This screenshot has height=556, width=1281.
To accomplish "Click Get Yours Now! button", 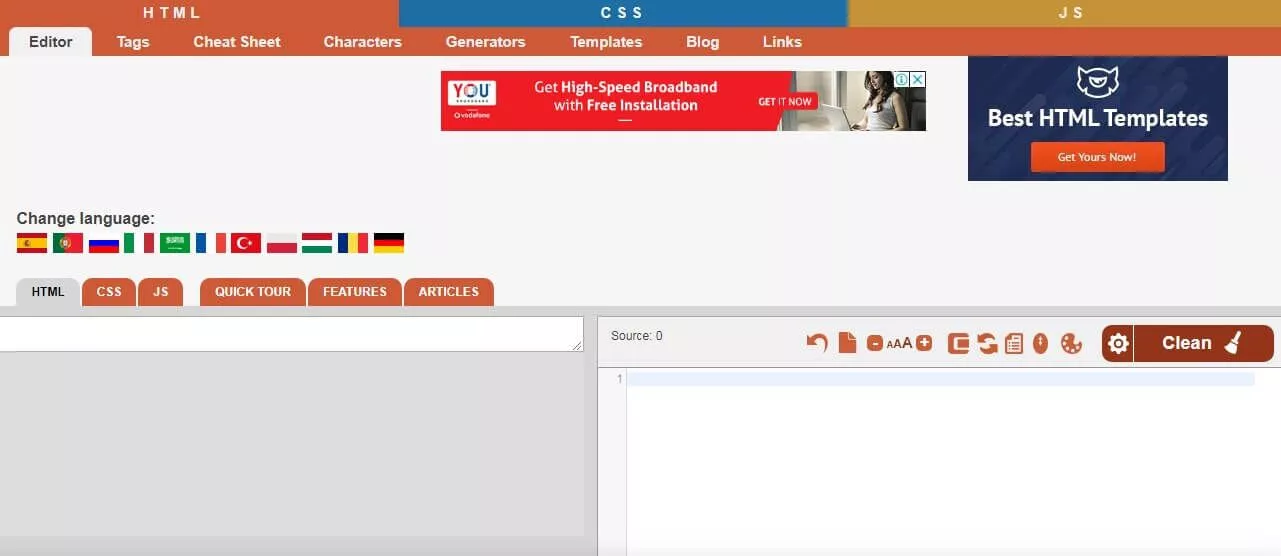I will coord(1097,157).
